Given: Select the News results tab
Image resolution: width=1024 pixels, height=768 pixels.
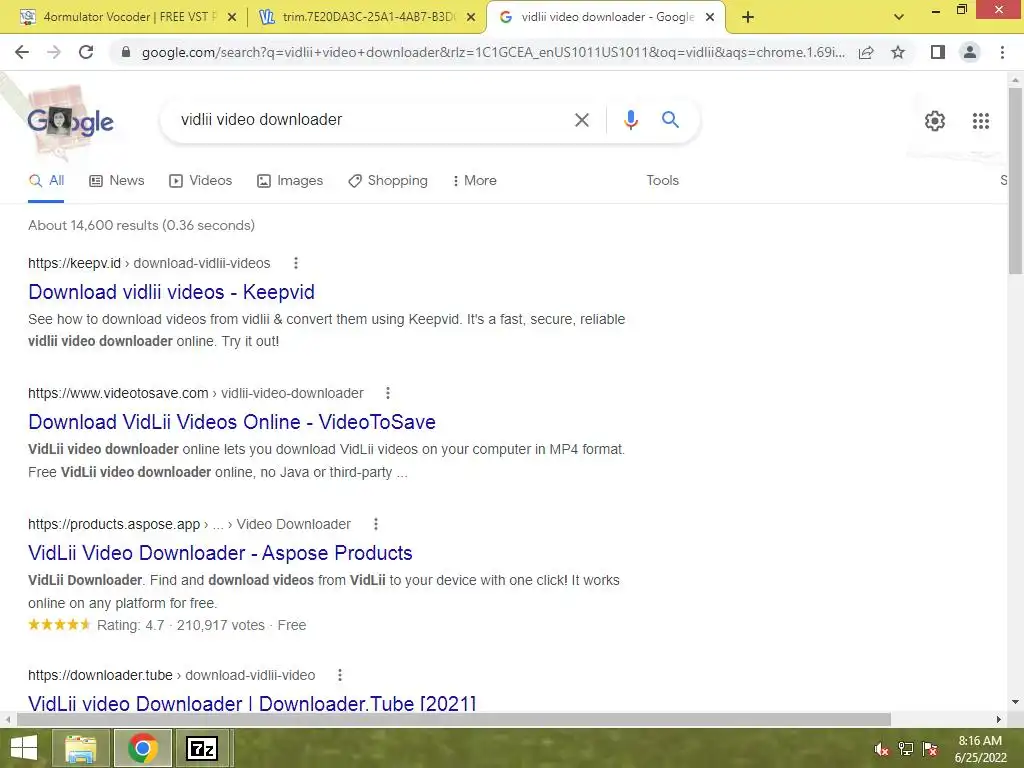Looking at the screenshot, I should [x=117, y=181].
